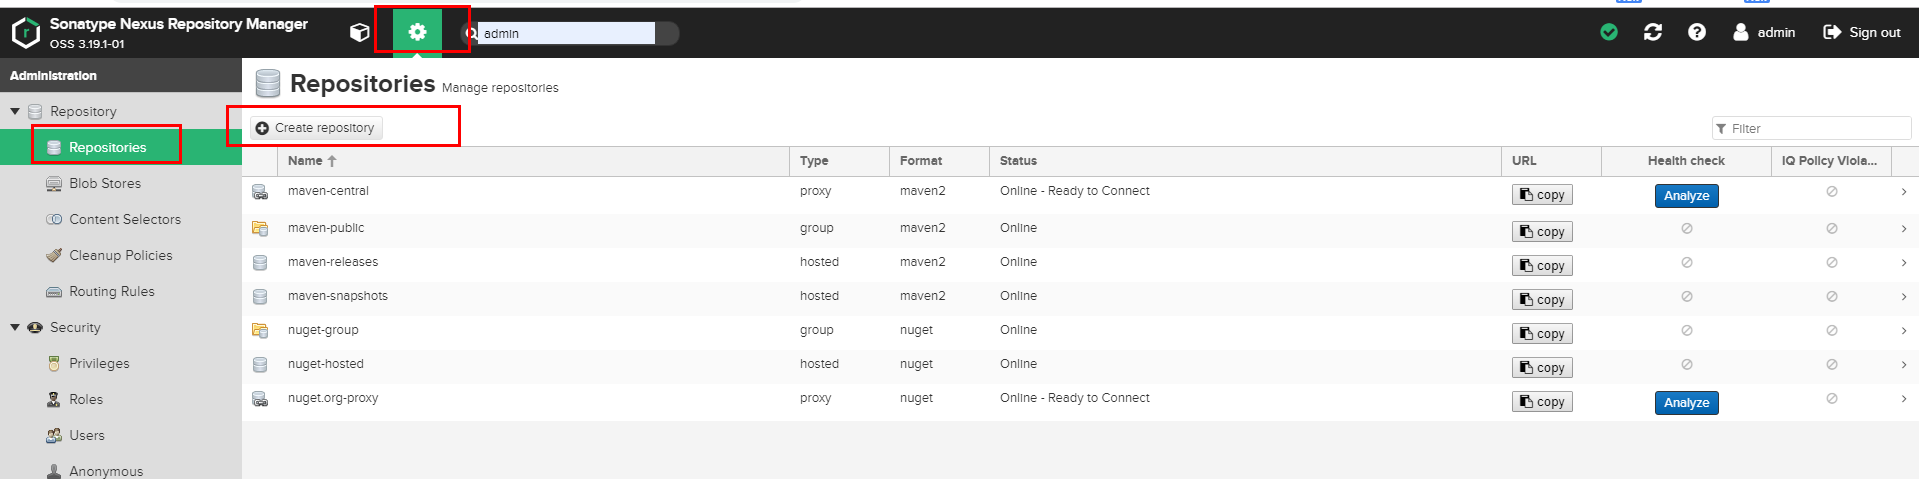Click maven-central IQ policy disabled icon

(x=1832, y=192)
